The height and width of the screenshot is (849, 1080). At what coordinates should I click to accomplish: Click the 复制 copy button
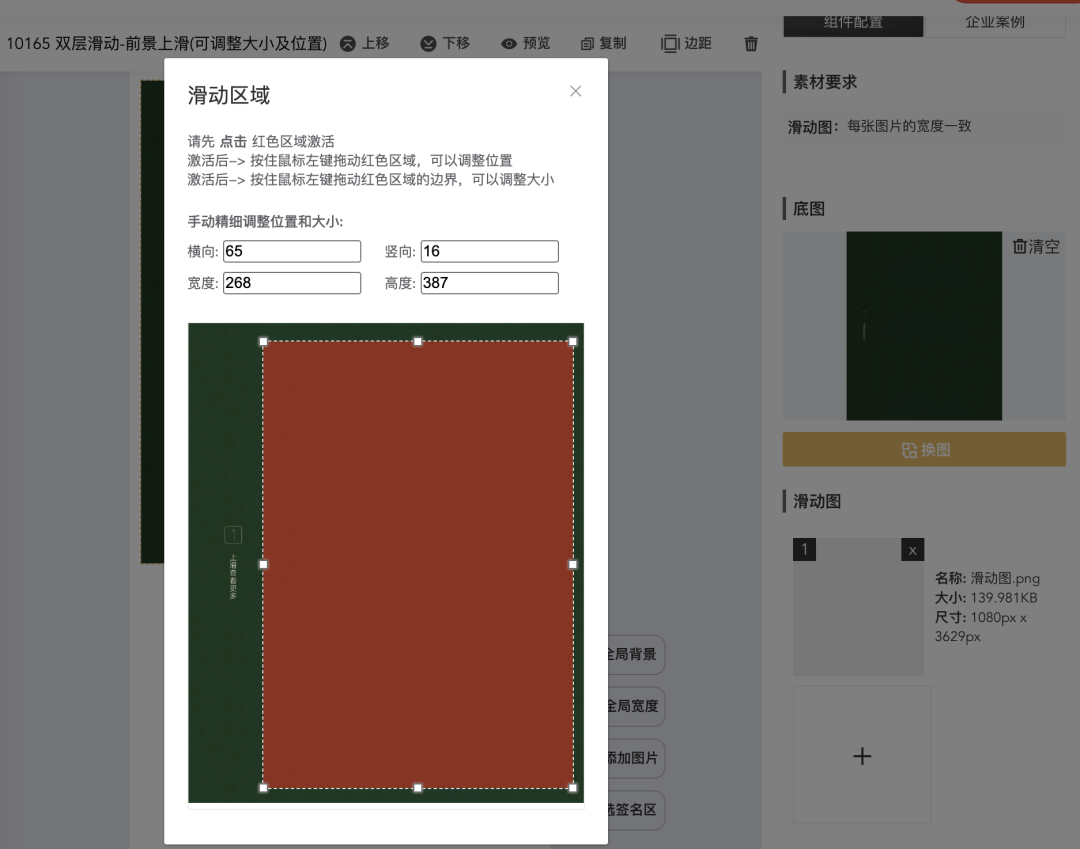pyautogui.click(x=603, y=43)
